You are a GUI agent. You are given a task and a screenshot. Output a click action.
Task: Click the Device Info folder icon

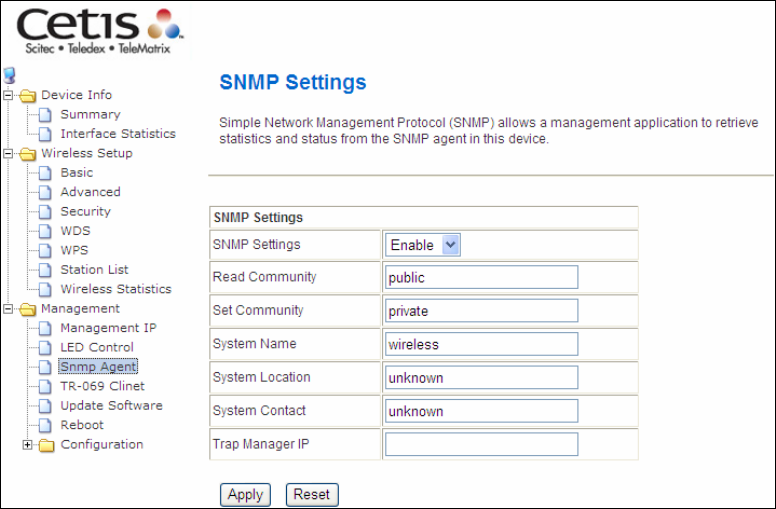click(28, 95)
